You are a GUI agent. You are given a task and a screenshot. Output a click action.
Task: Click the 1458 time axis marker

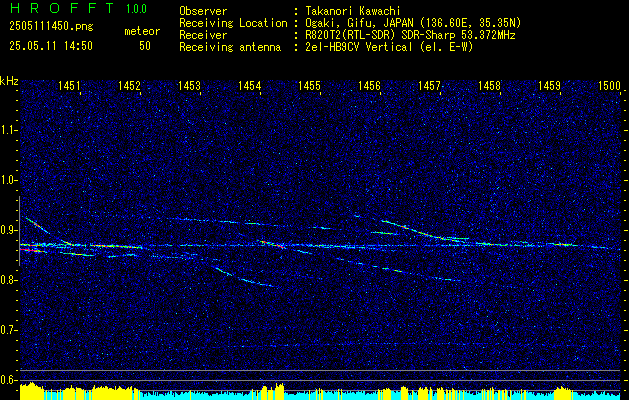(489, 85)
